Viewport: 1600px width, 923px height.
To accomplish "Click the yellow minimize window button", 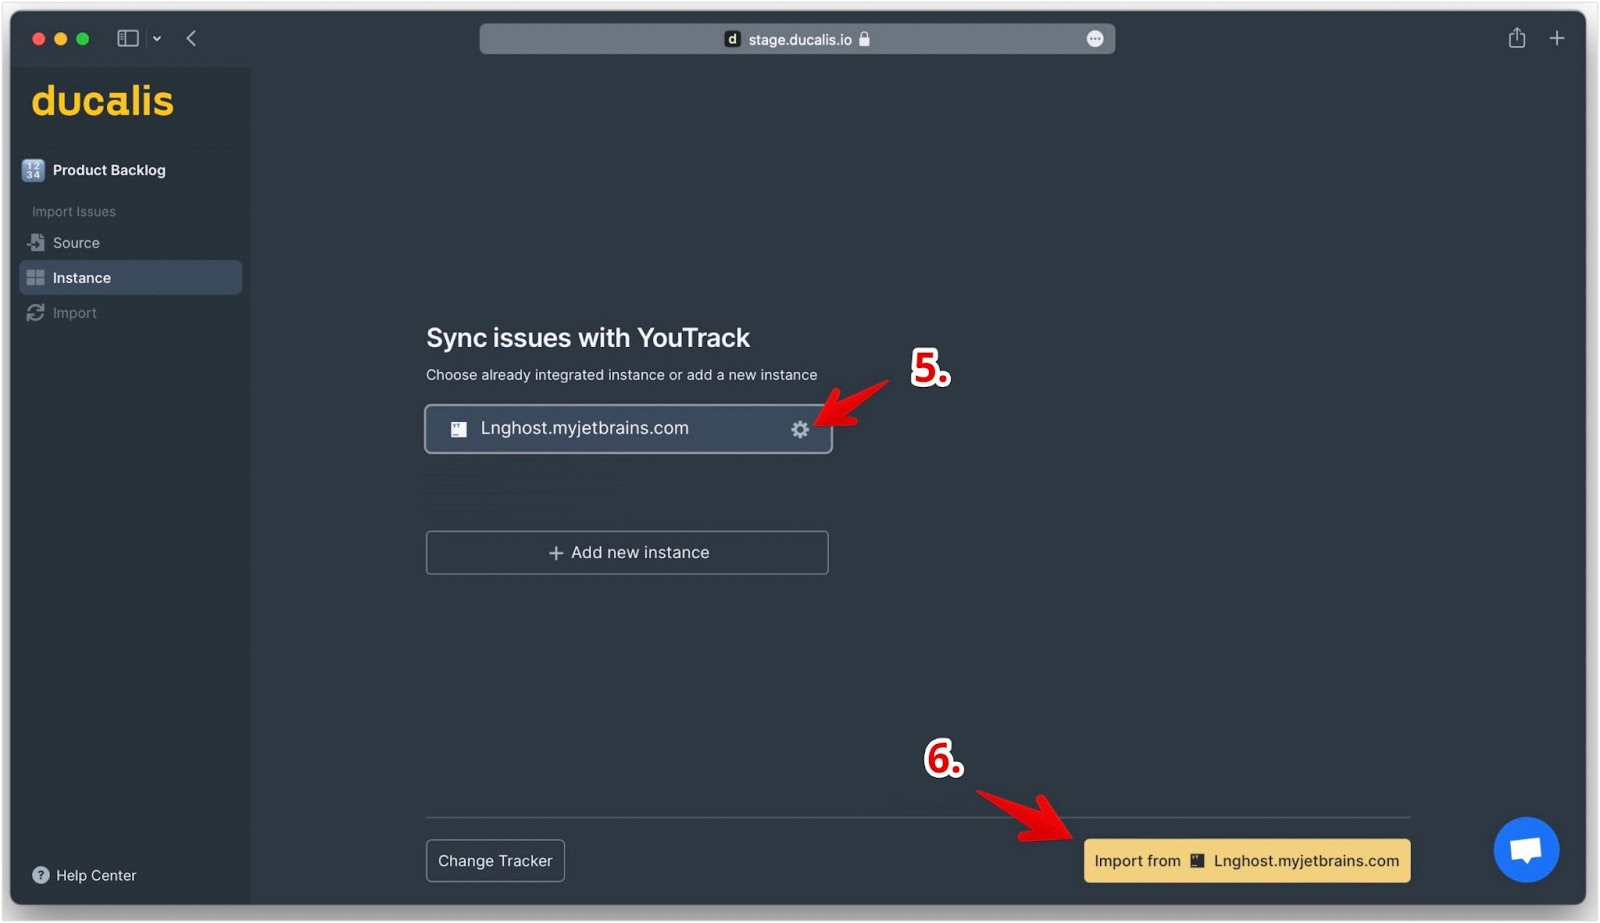I will pos(61,39).
